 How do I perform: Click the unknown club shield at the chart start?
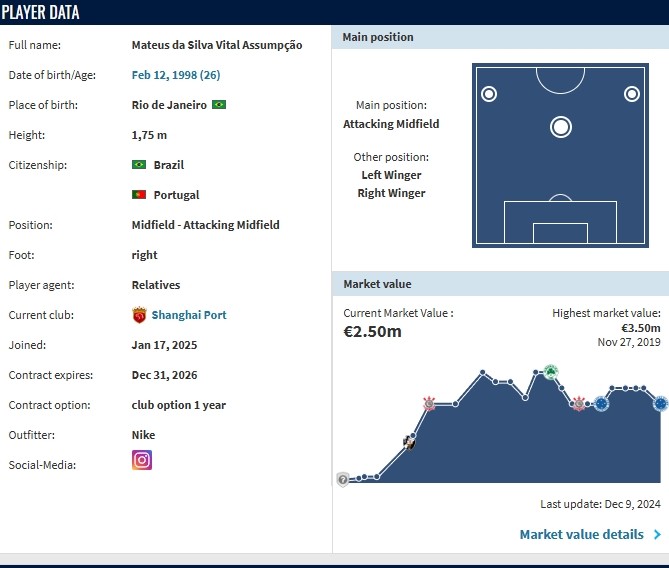(x=343, y=480)
